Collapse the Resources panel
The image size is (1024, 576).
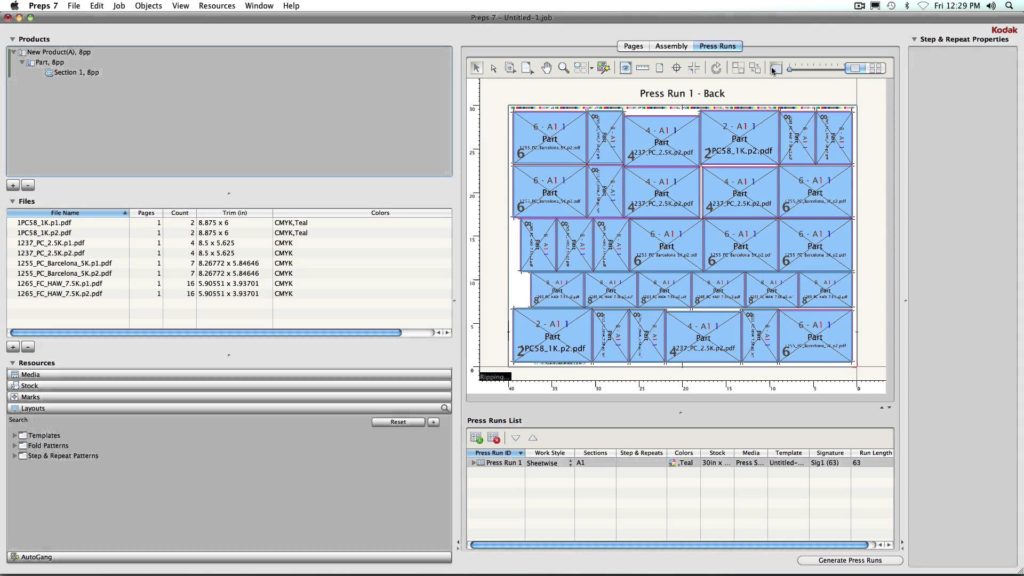12,363
